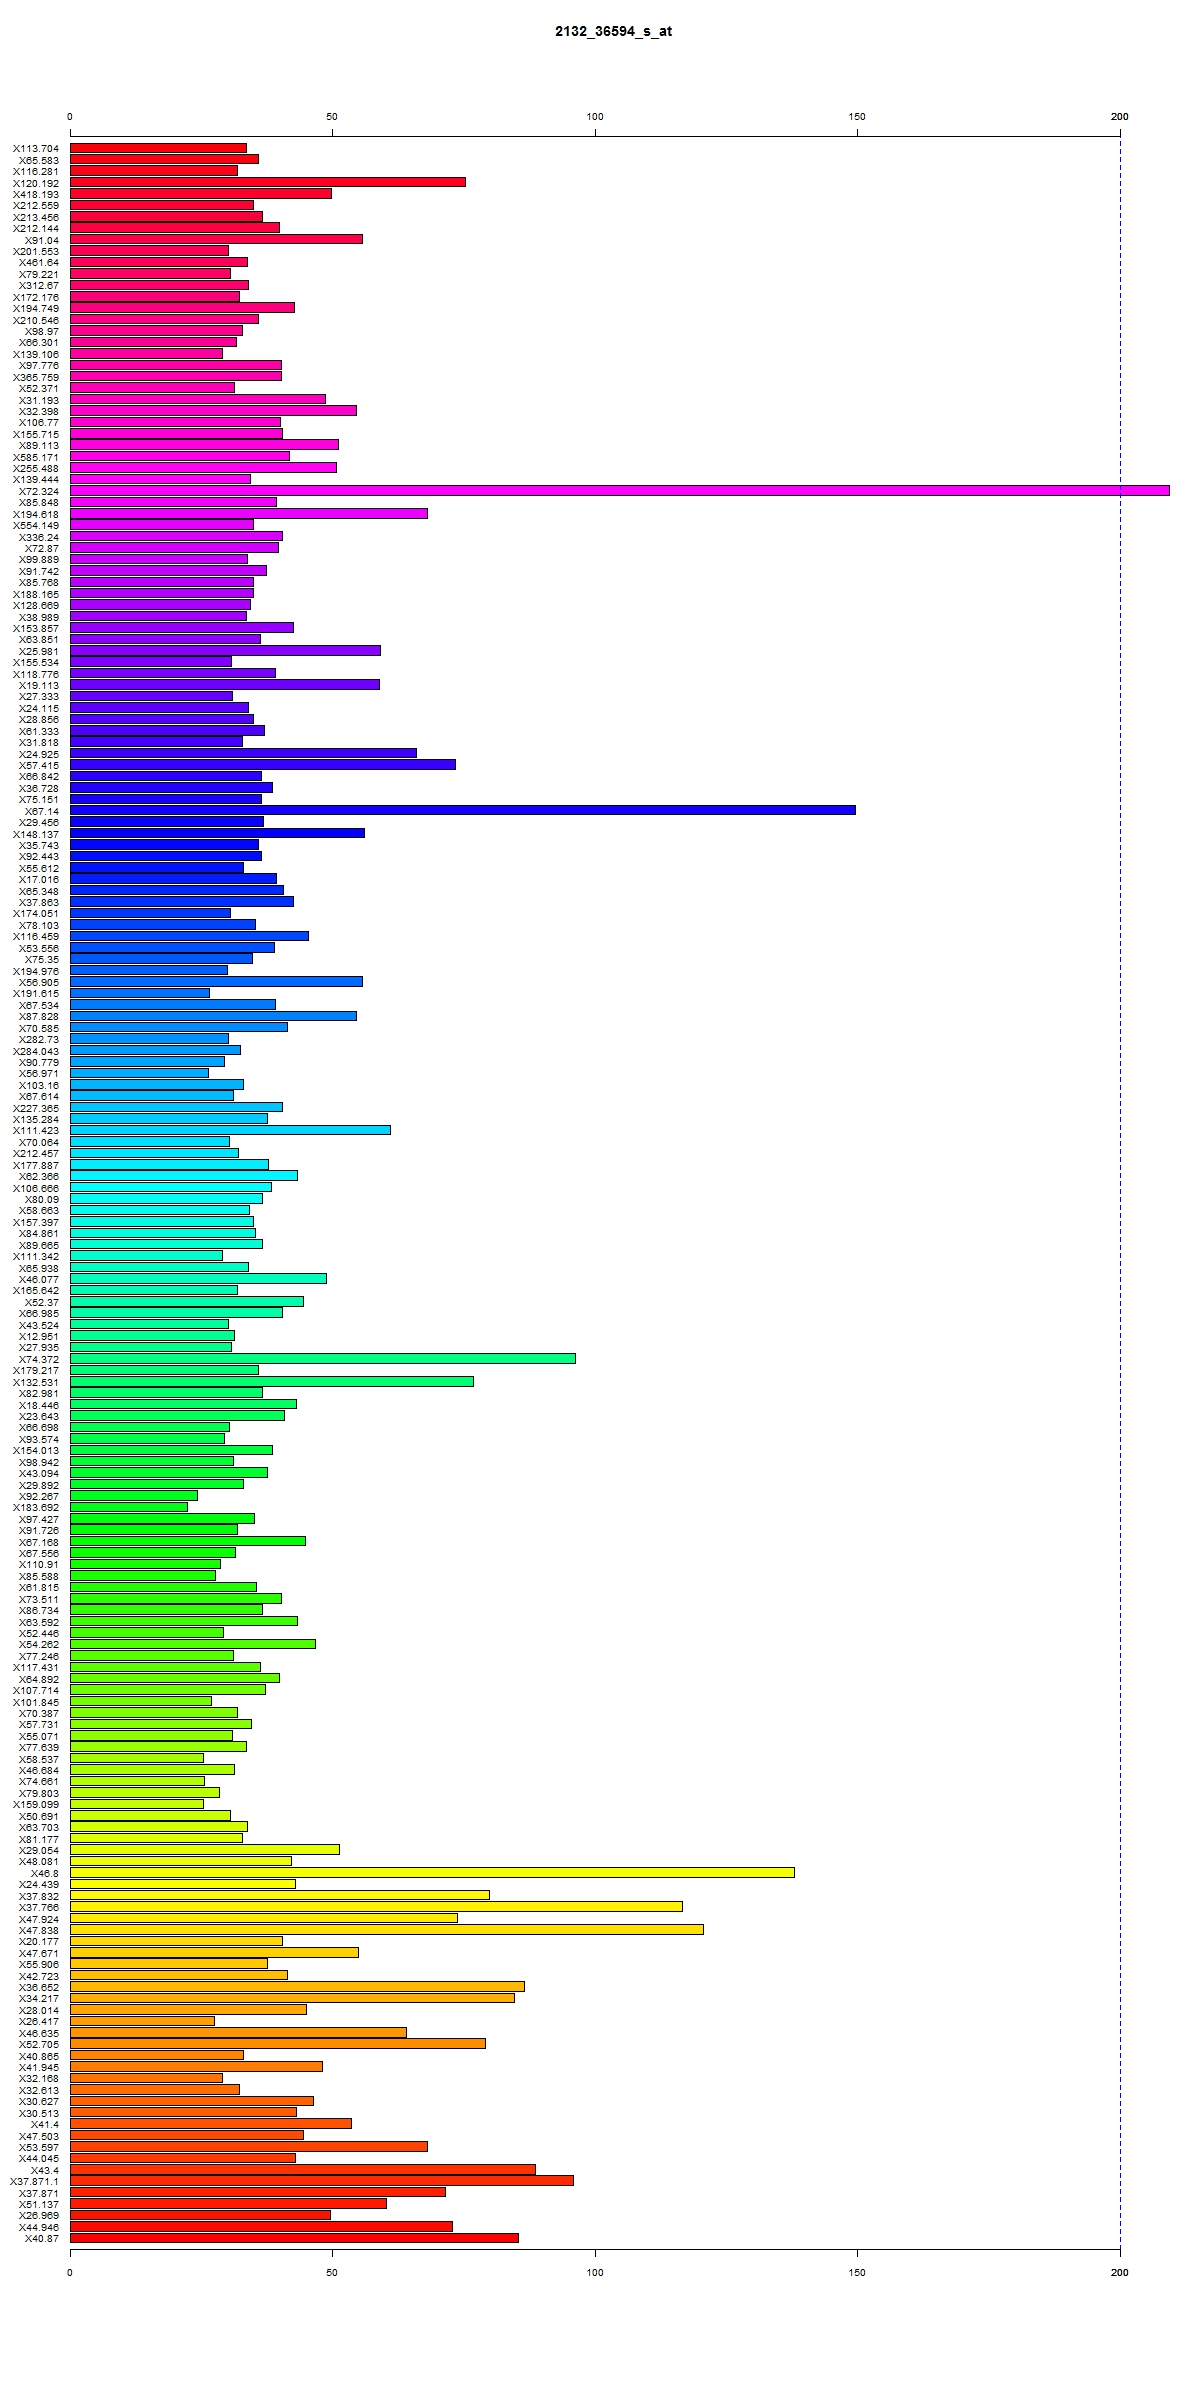Screen dimensions: 1200x2400
Task: Click the chart title 2132_36594_s_at
Action: click(614, 31)
